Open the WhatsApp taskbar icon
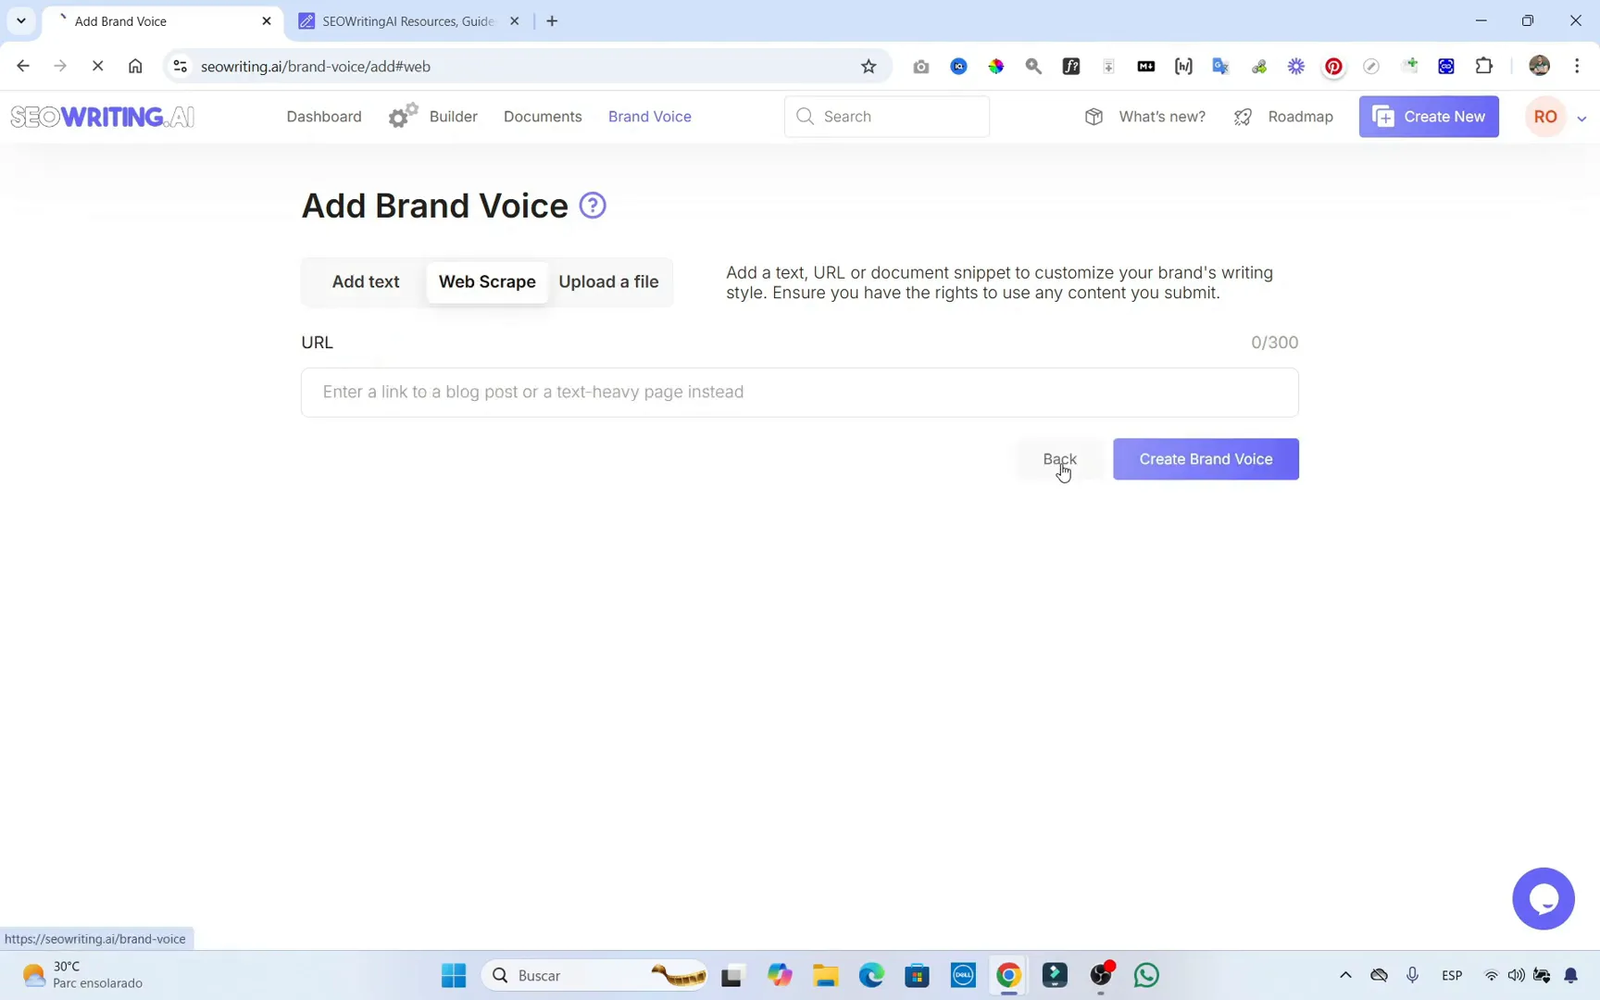 tap(1145, 975)
